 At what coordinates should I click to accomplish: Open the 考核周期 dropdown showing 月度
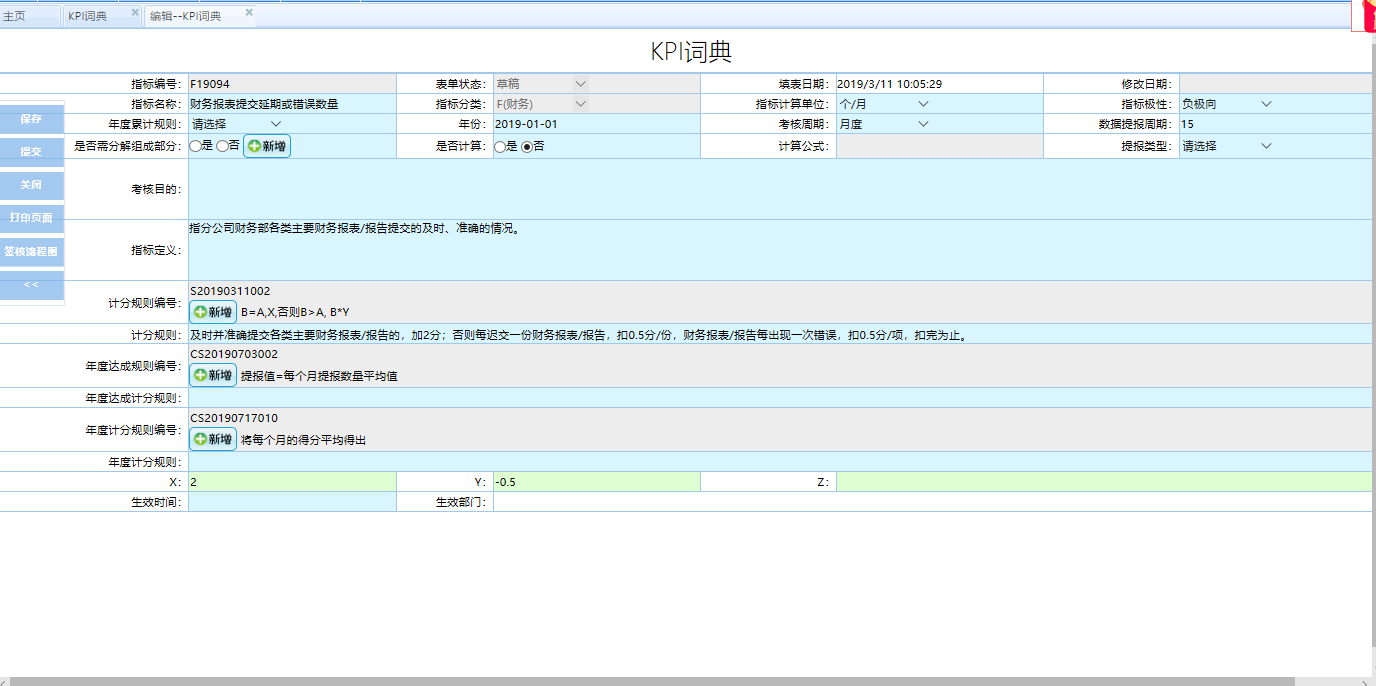[x=884, y=124]
